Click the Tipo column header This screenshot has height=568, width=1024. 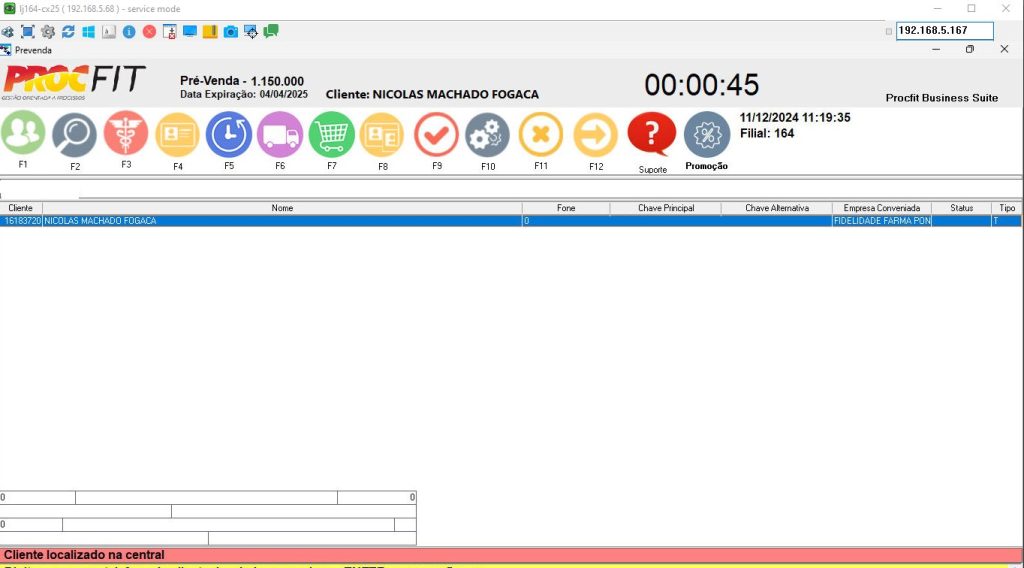[x=1007, y=208]
